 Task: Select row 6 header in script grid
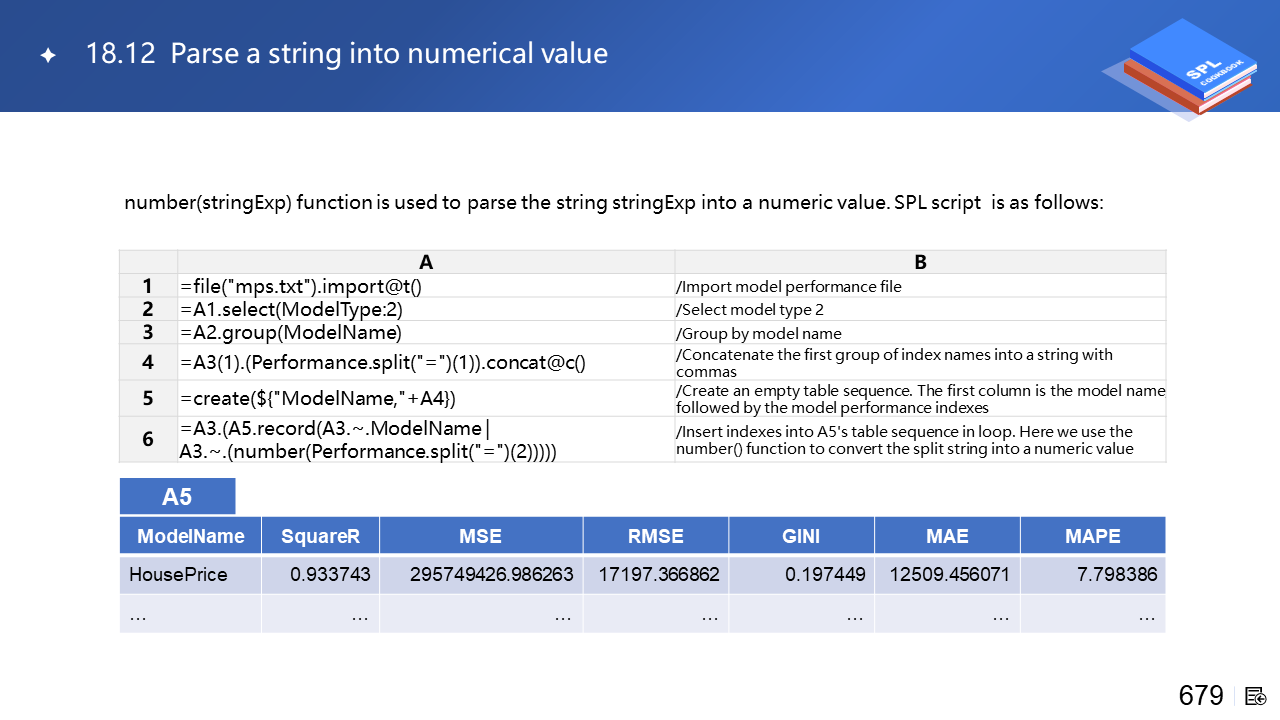pyautogui.click(x=148, y=439)
